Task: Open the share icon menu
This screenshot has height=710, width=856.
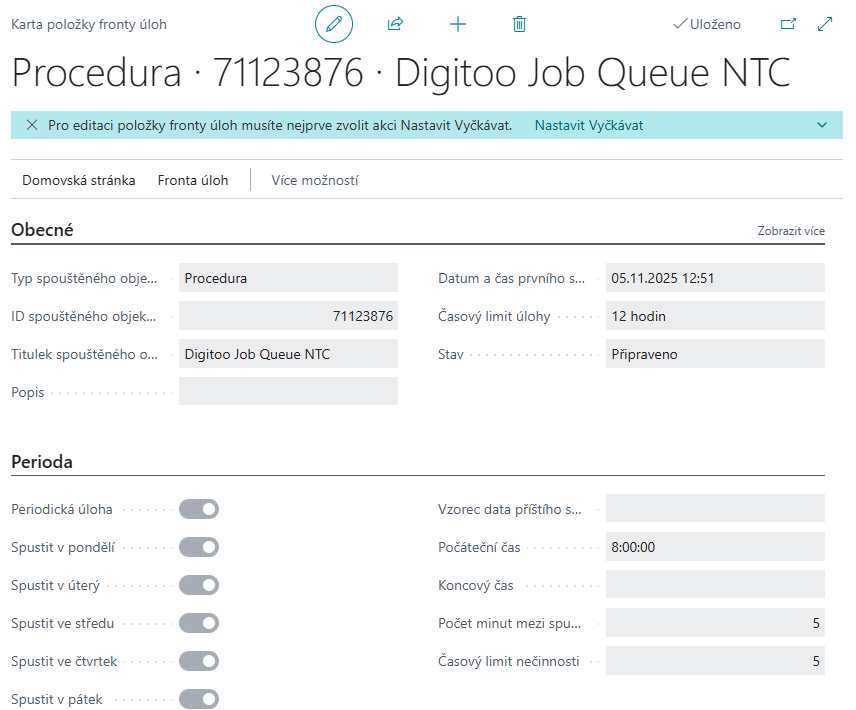Action: tap(395, 24)
